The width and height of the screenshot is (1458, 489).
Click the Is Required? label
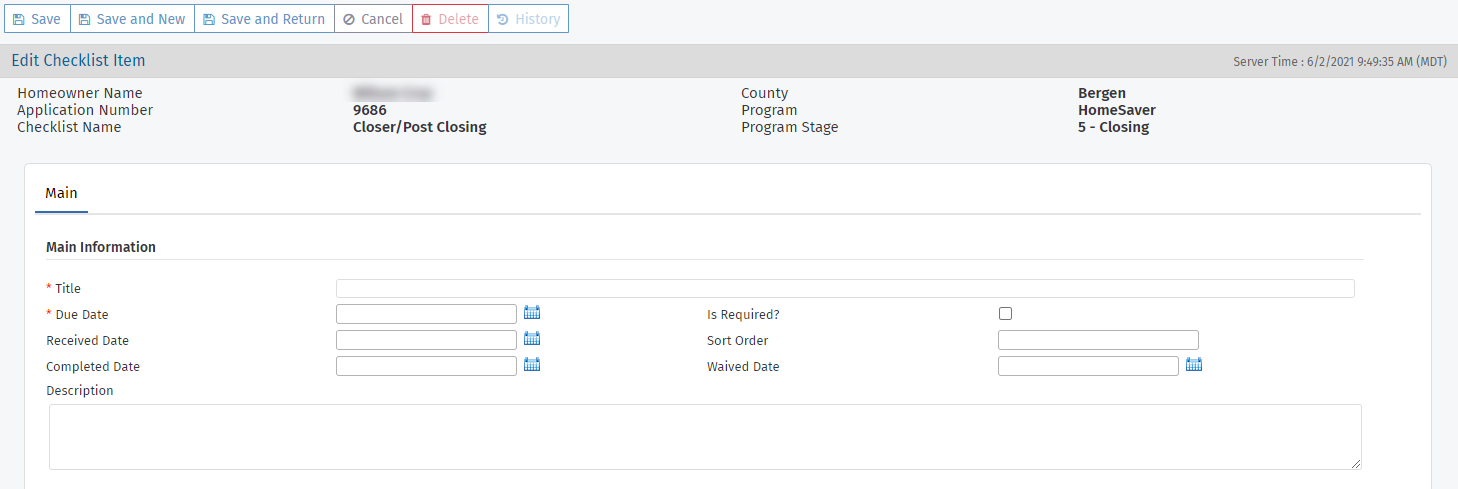743,314
